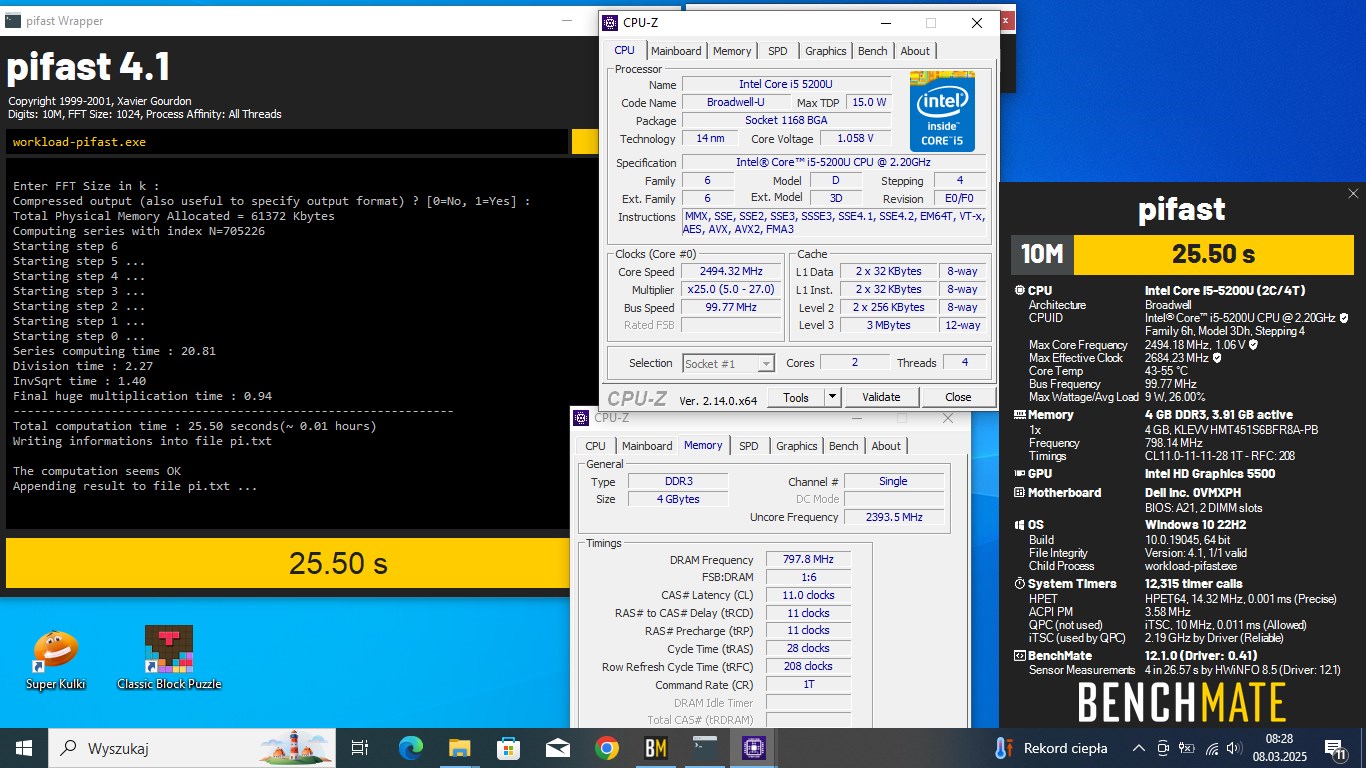Viewport: 1366px width, 768px height.
Task: Open the Memory tab in front CPU-Z window
Action: 732,51
